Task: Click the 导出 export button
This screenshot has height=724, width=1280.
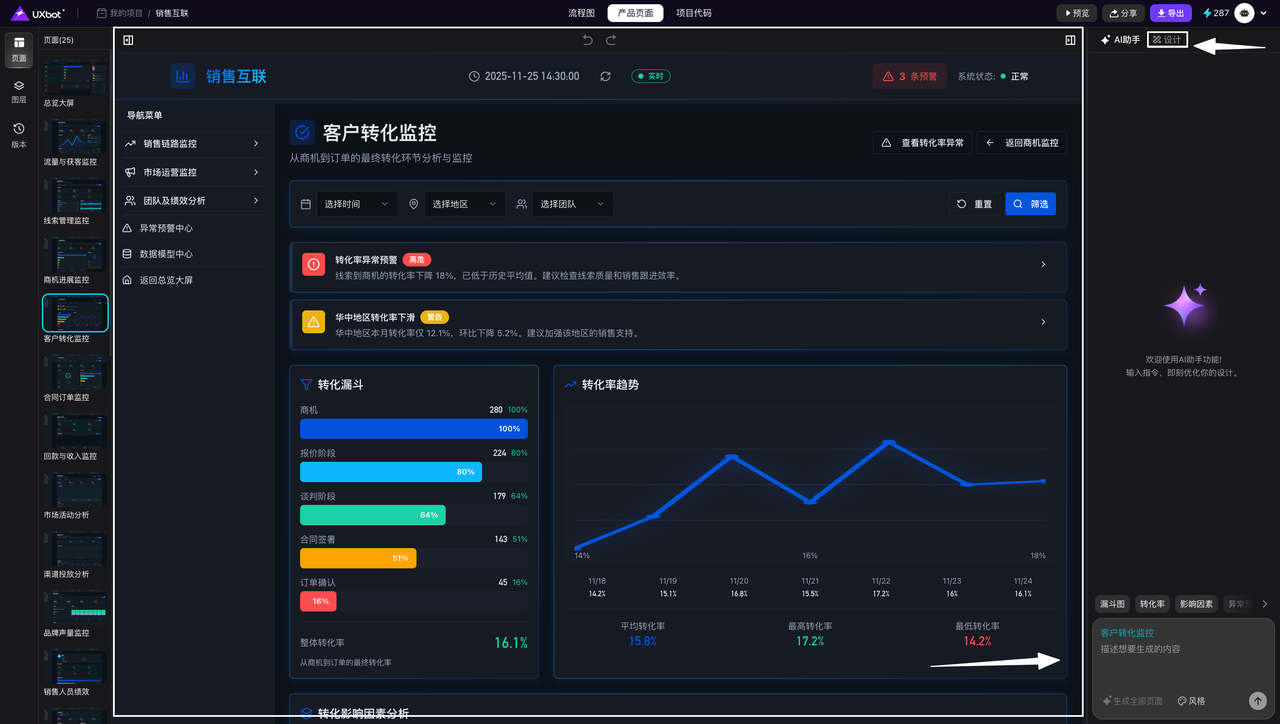Action: tap(1170, 13)
